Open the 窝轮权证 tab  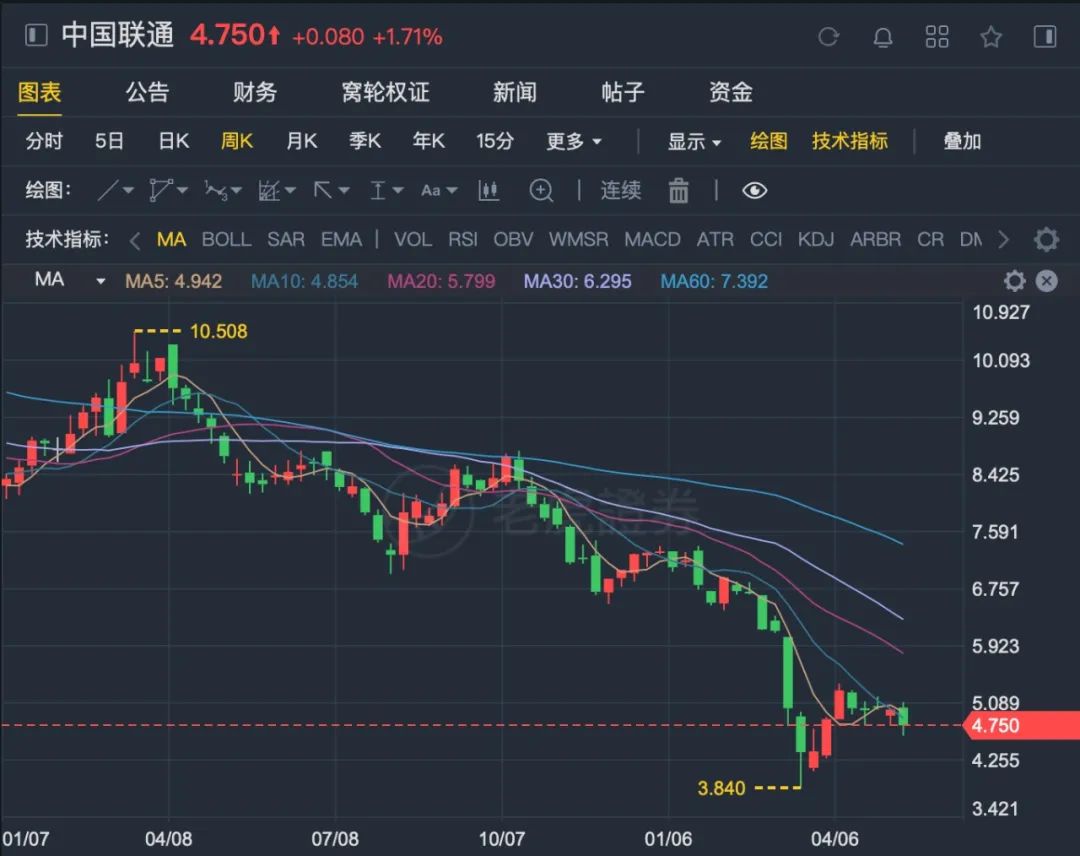[385, 92]
